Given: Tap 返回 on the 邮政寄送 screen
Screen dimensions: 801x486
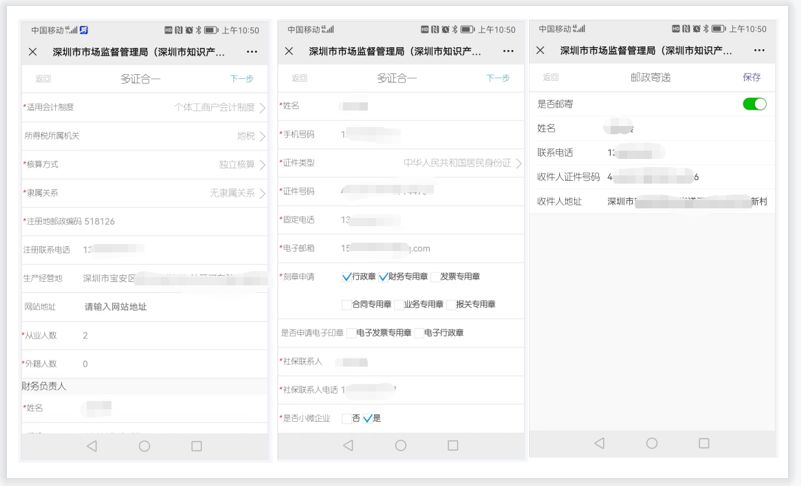Looking at the screenshot, I should pyautogui.click(x=551, y=77).
